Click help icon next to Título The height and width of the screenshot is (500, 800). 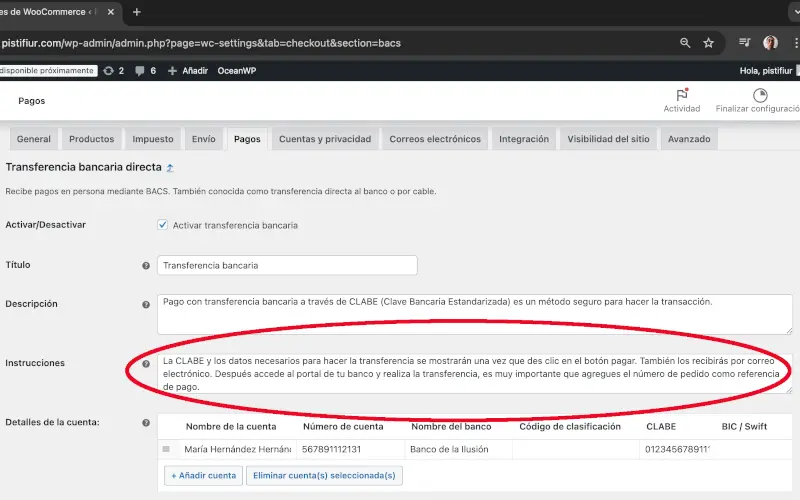pos(146,266)
